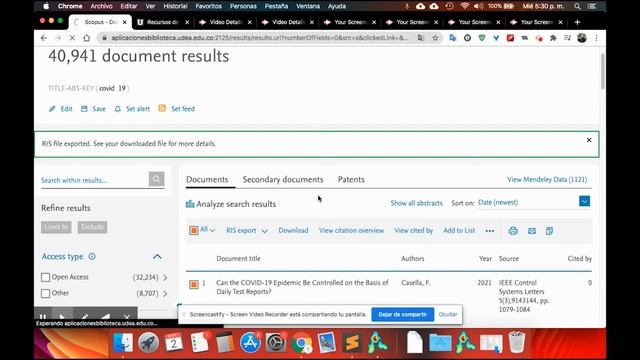Open Chrome profile avatar
The height and width of the screenshot is (360, 640).
coord(582,38)
